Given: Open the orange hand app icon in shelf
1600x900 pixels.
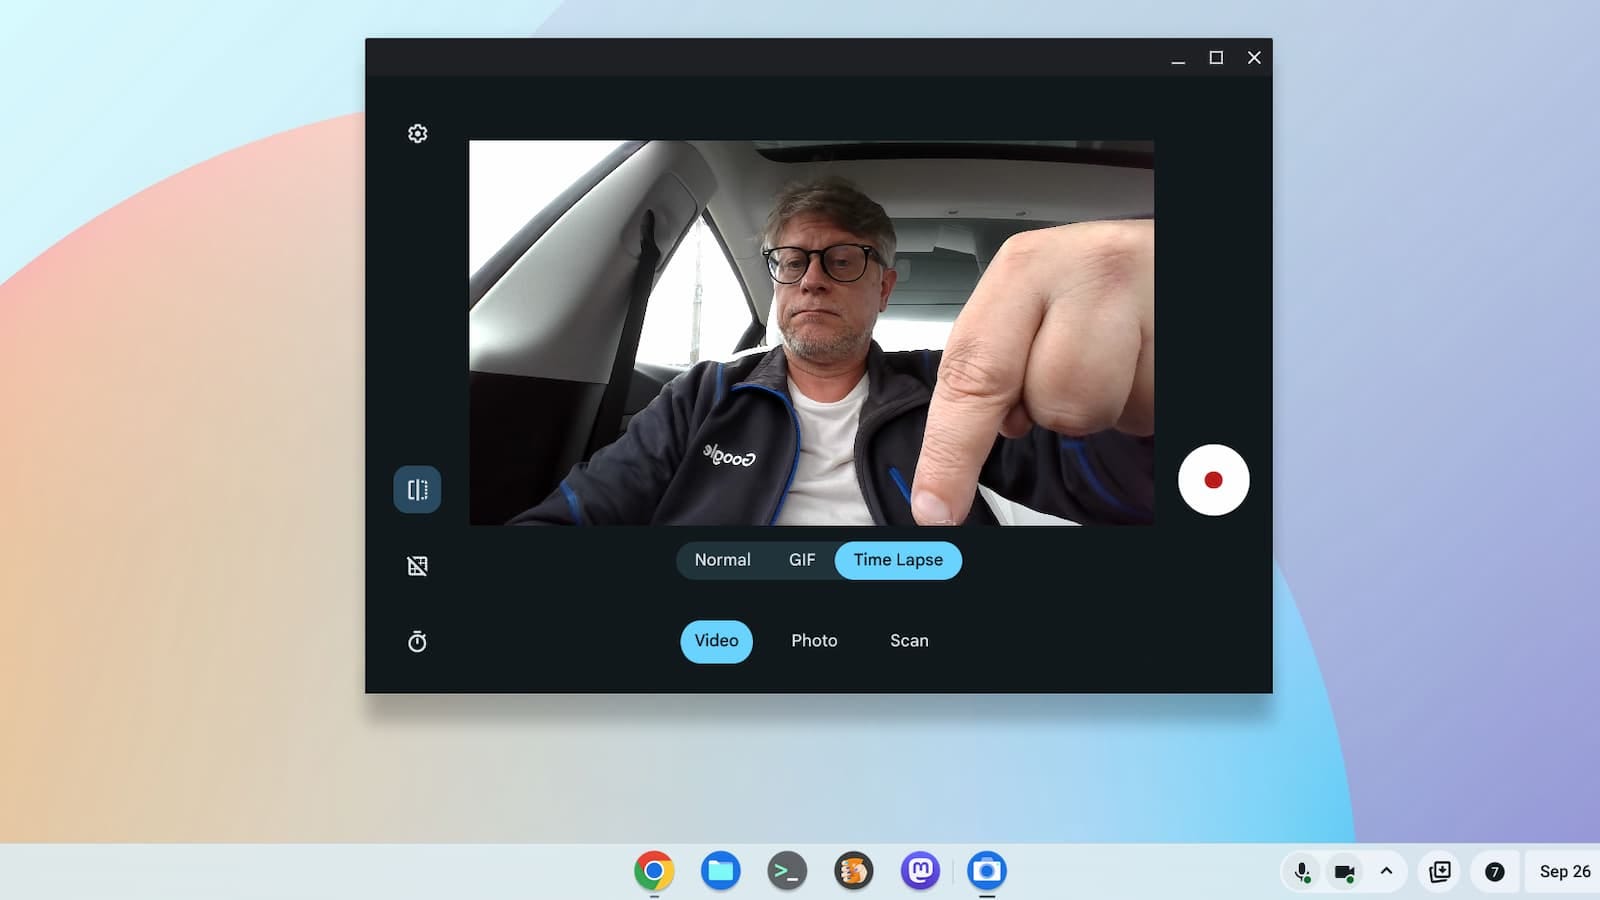Looking at the screenshot, I should point(854,871).
